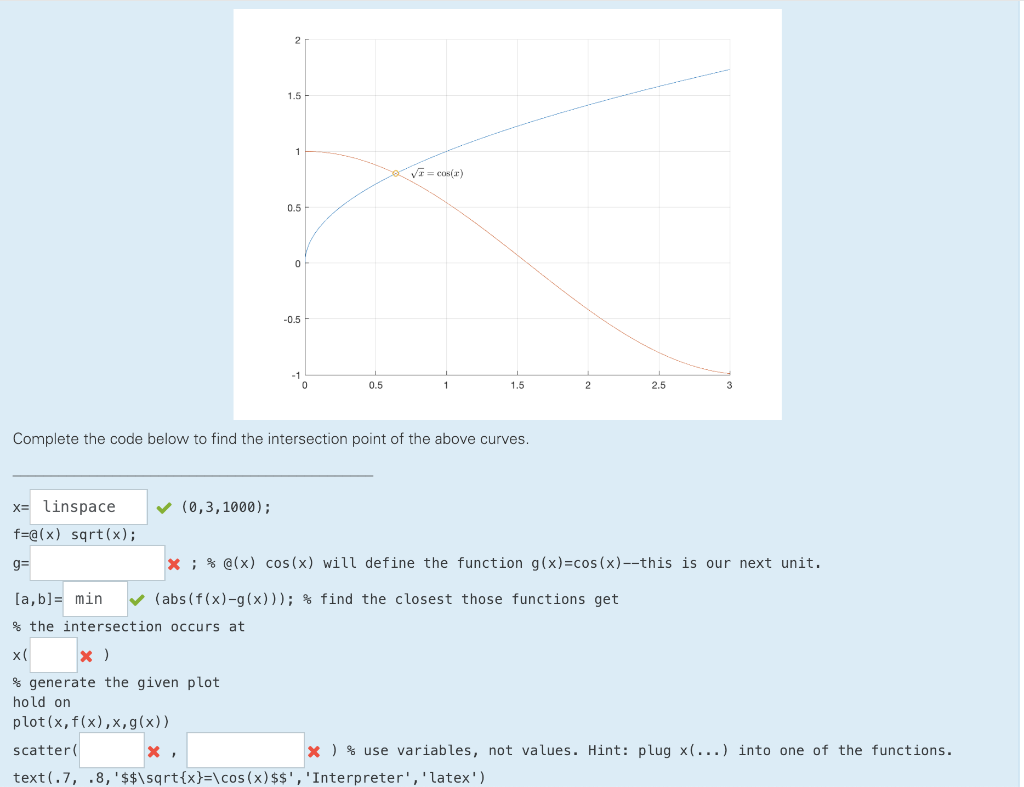Click the x( index input box
This screenshot has width=1024, height=787.
coord(53,655)
